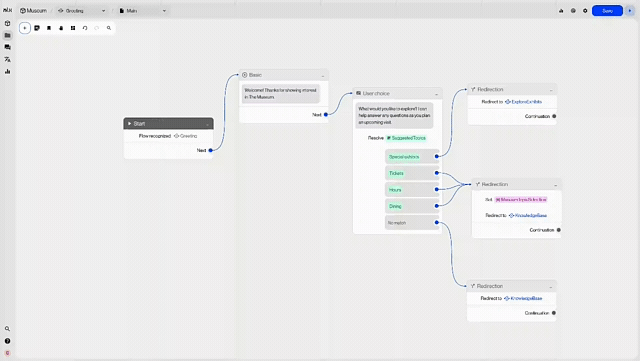This screenshot has height=361, width=640.
Task: Open the folder section in left sidebar
Action: click(x=7, y=36)
